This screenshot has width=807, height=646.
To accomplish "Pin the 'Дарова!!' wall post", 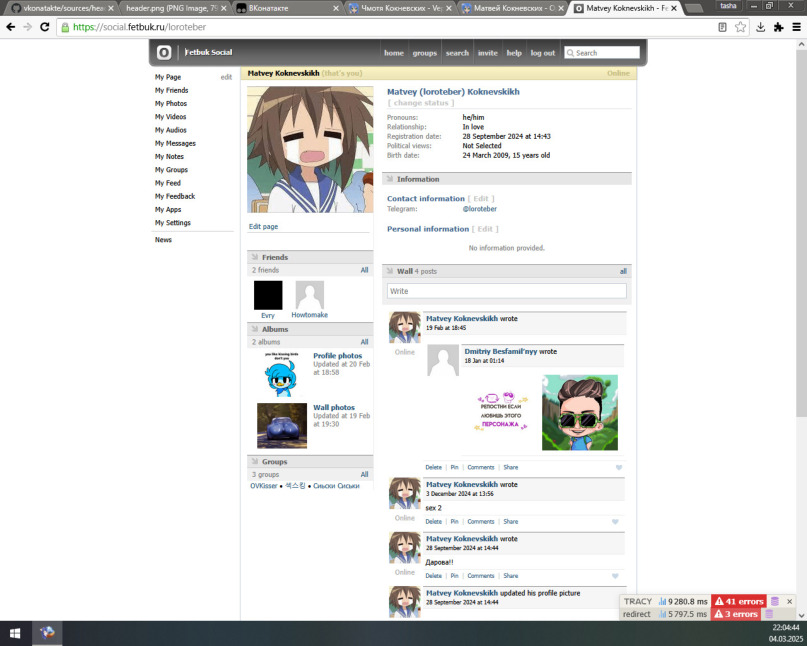I will (x=454, y=576).
